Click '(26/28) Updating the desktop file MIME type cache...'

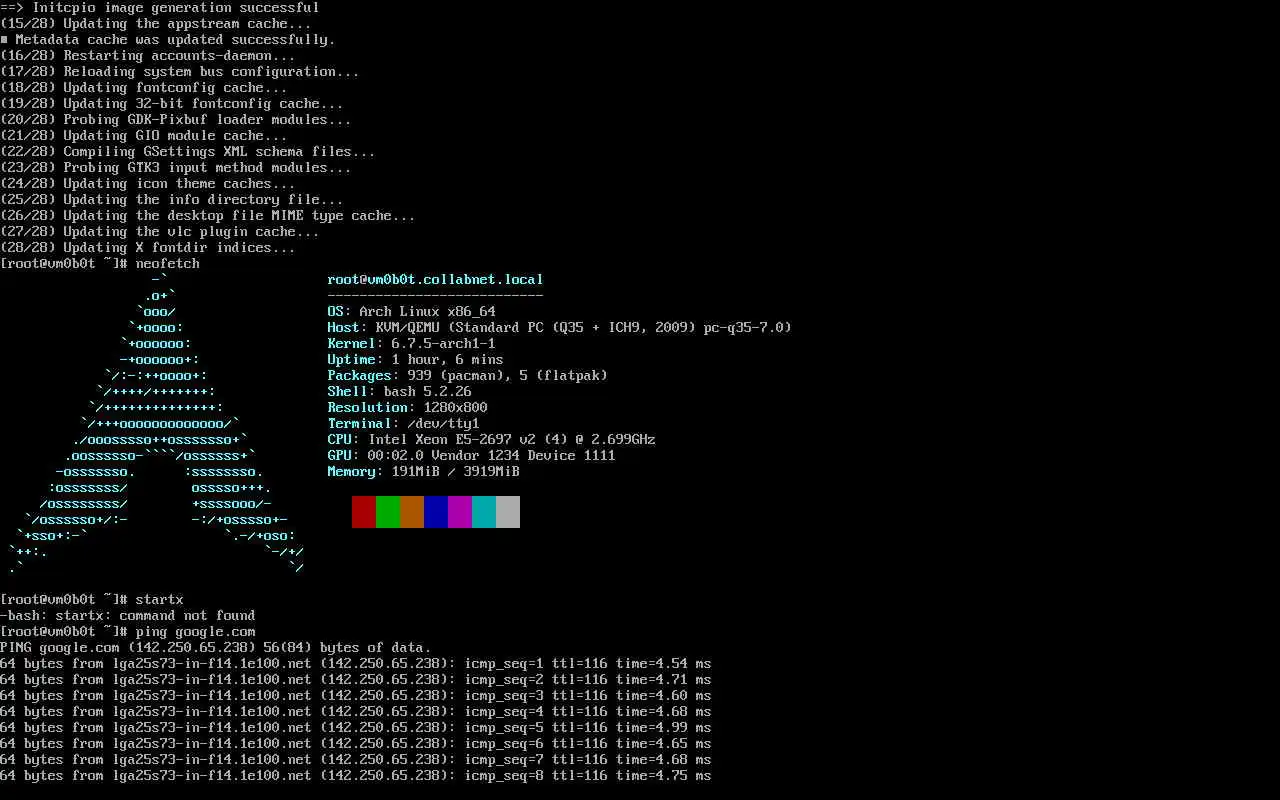click(x=208, y=216)
